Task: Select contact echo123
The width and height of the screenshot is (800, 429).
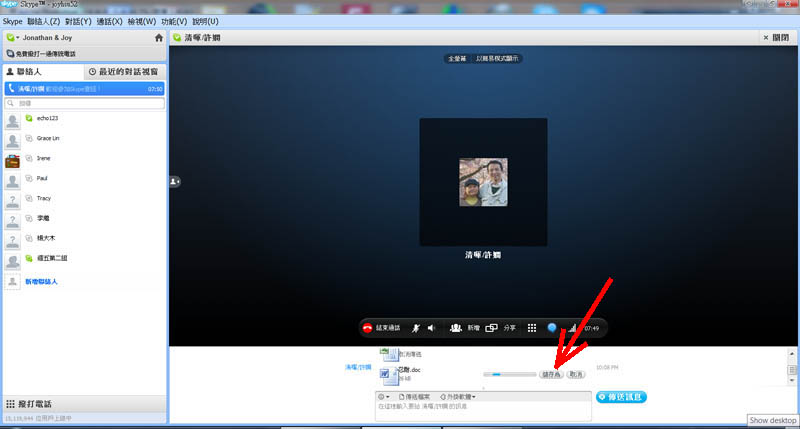Action: coord(85,120)
